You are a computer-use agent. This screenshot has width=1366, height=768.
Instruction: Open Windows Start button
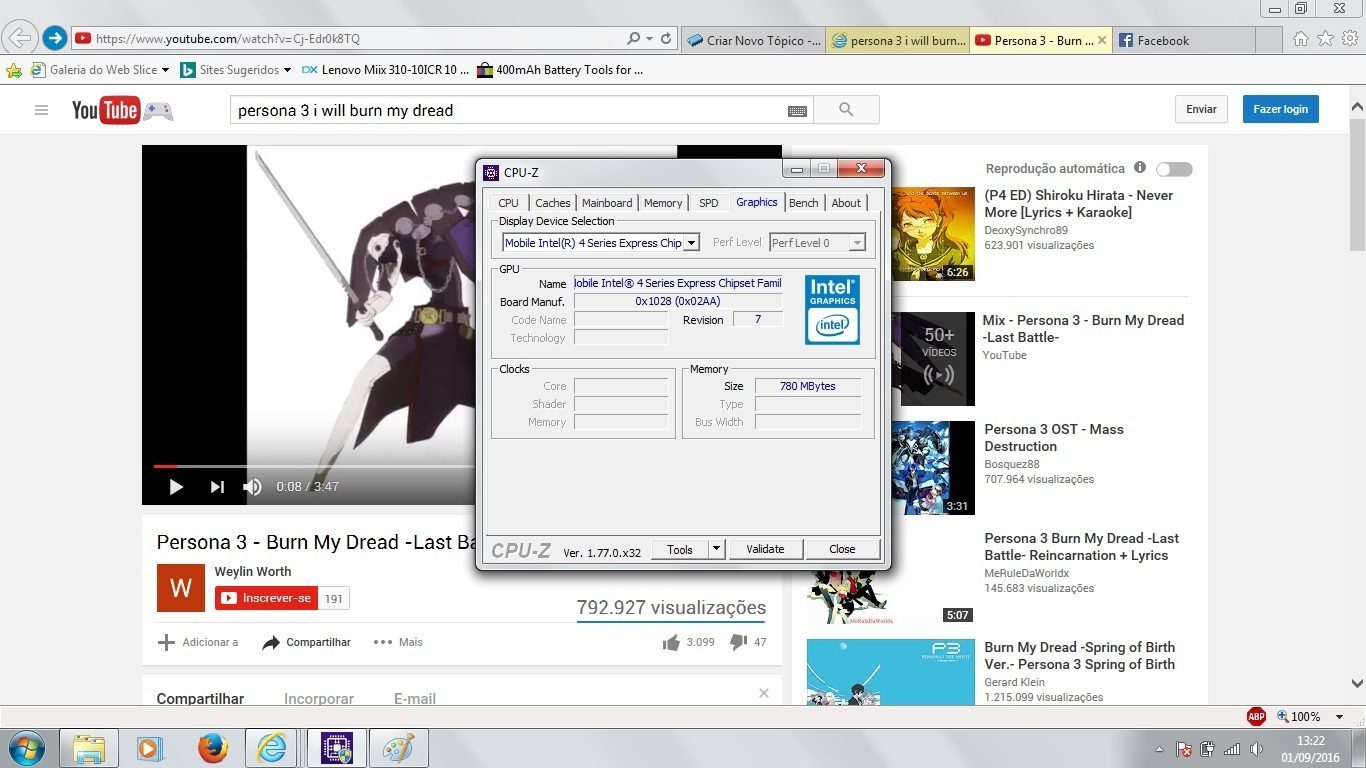(25, 748)
